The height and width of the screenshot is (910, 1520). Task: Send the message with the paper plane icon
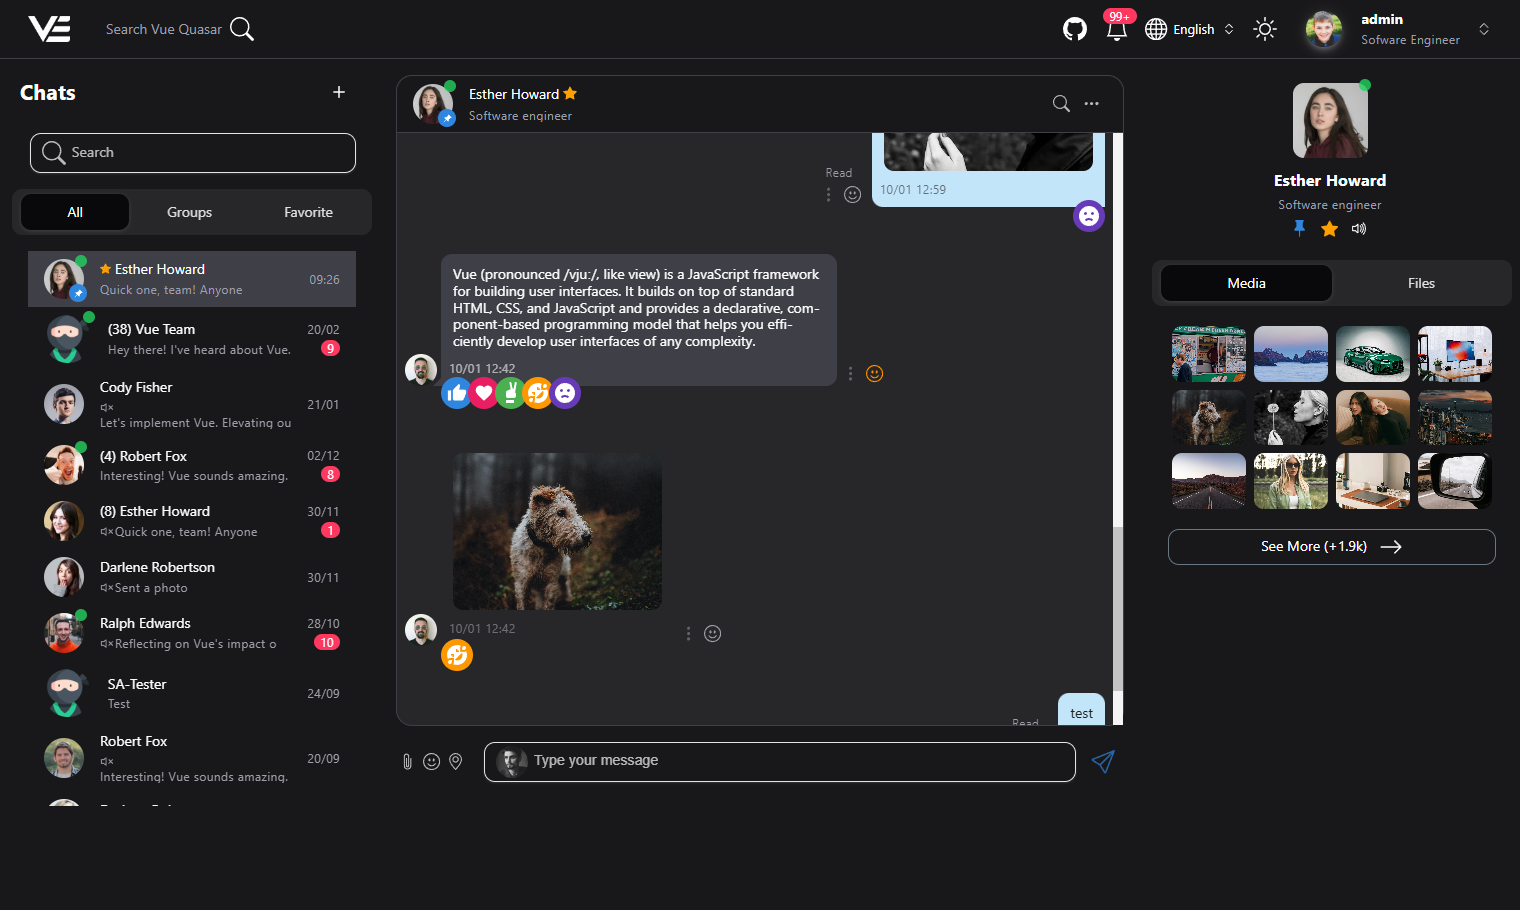coord(1103,761)
